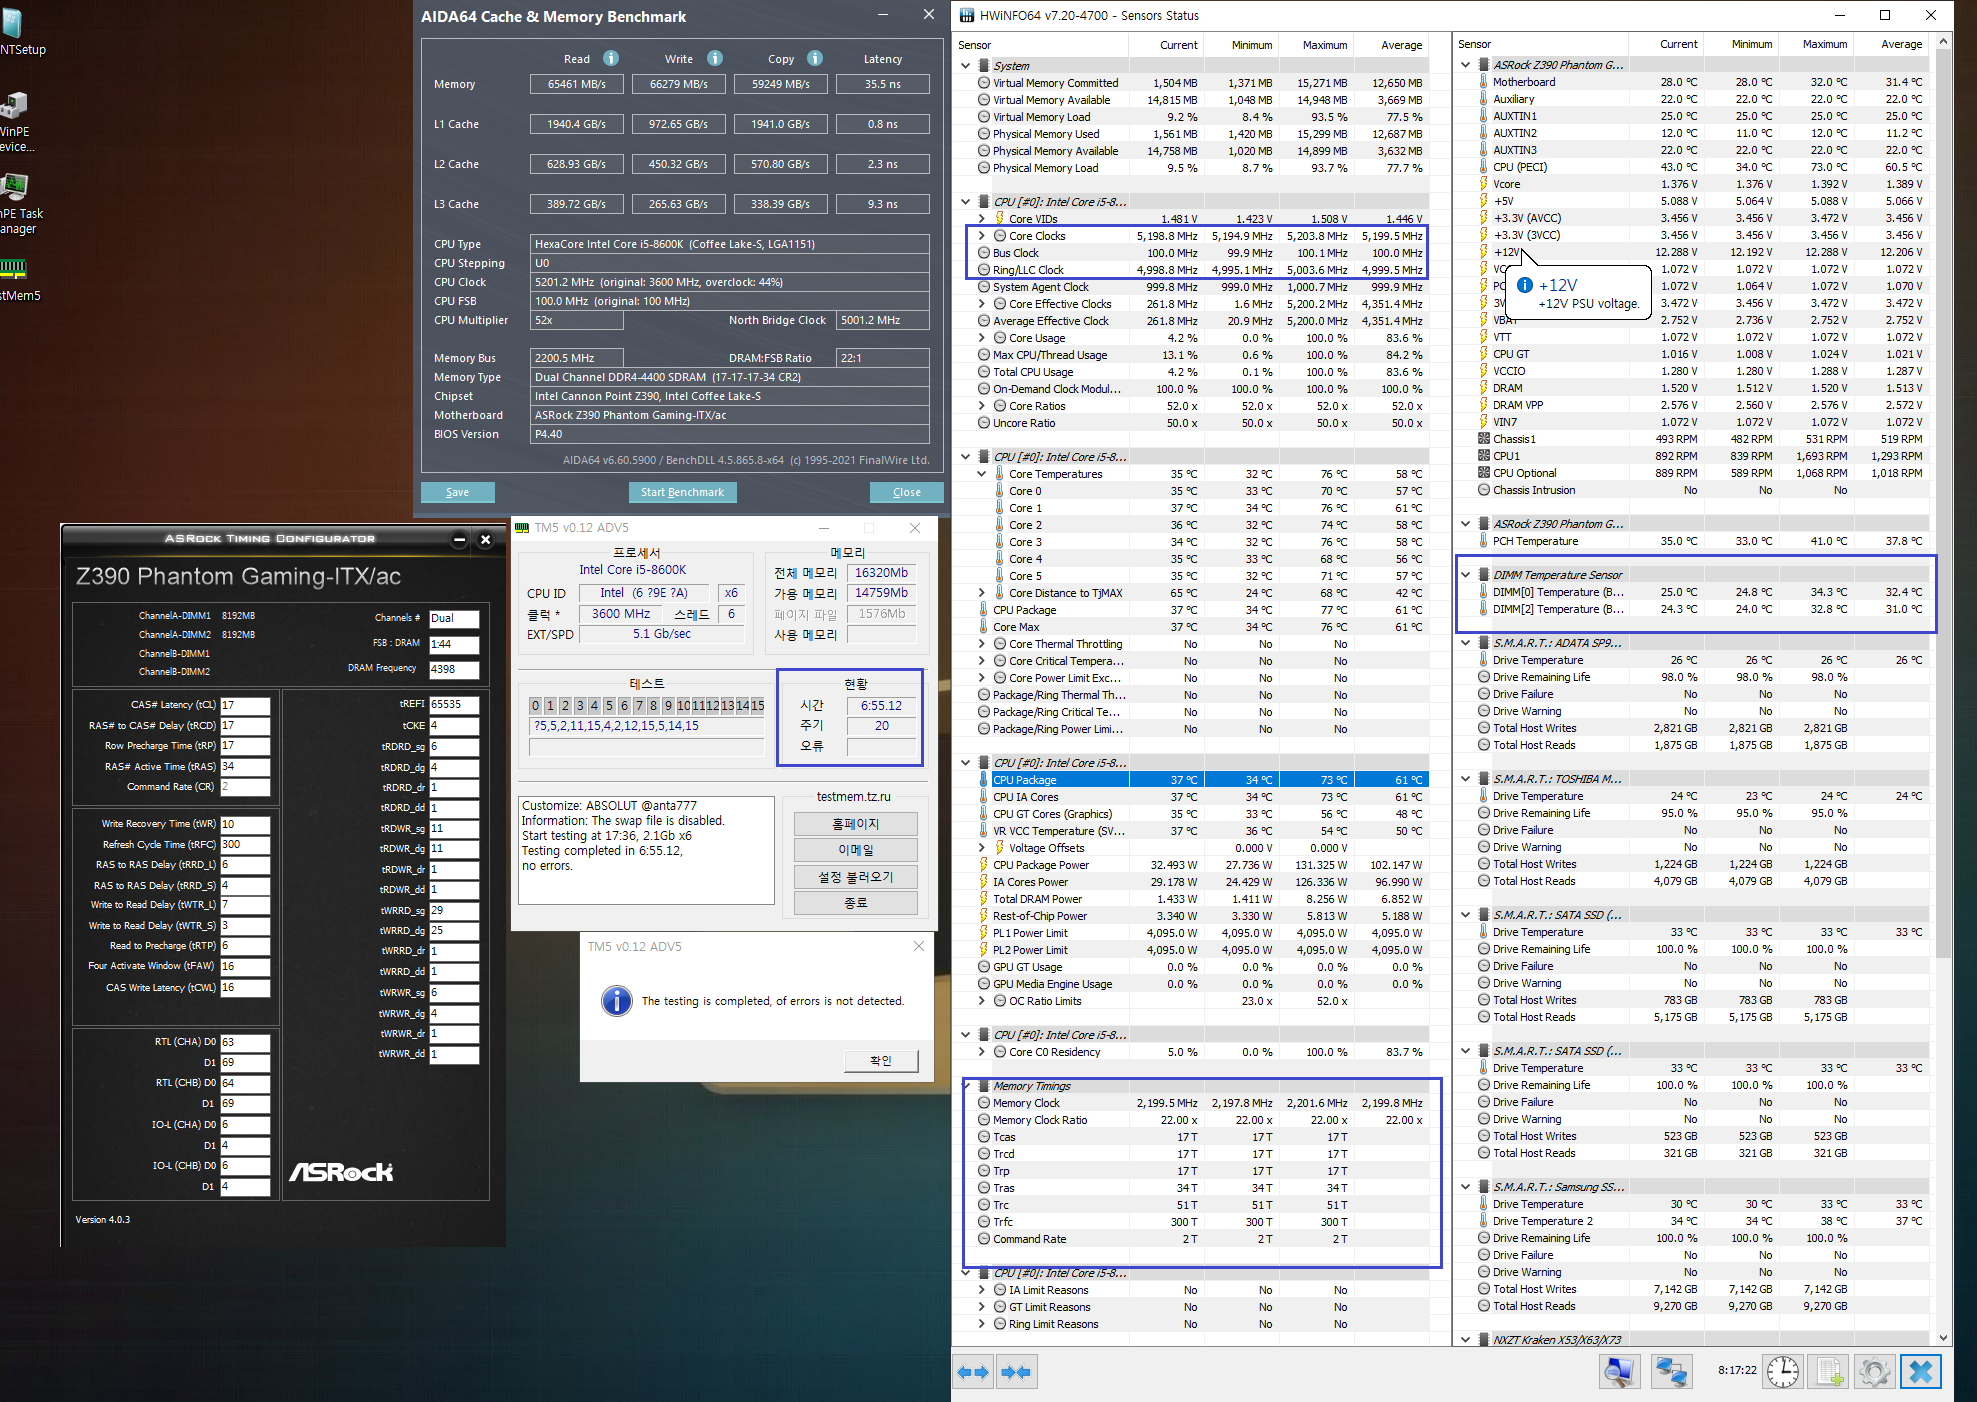Click the TM5 test sequence field ?5,5,2,11,15...
This screenshot has width=1977, height=1402.
647,727
